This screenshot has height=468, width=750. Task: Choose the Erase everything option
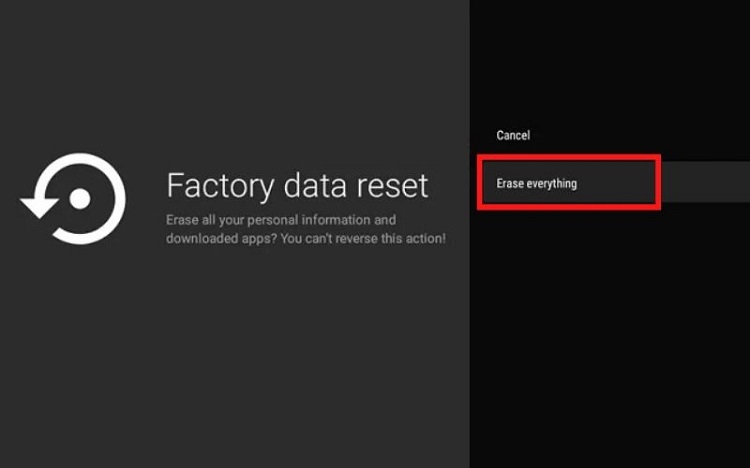(537, 183)
